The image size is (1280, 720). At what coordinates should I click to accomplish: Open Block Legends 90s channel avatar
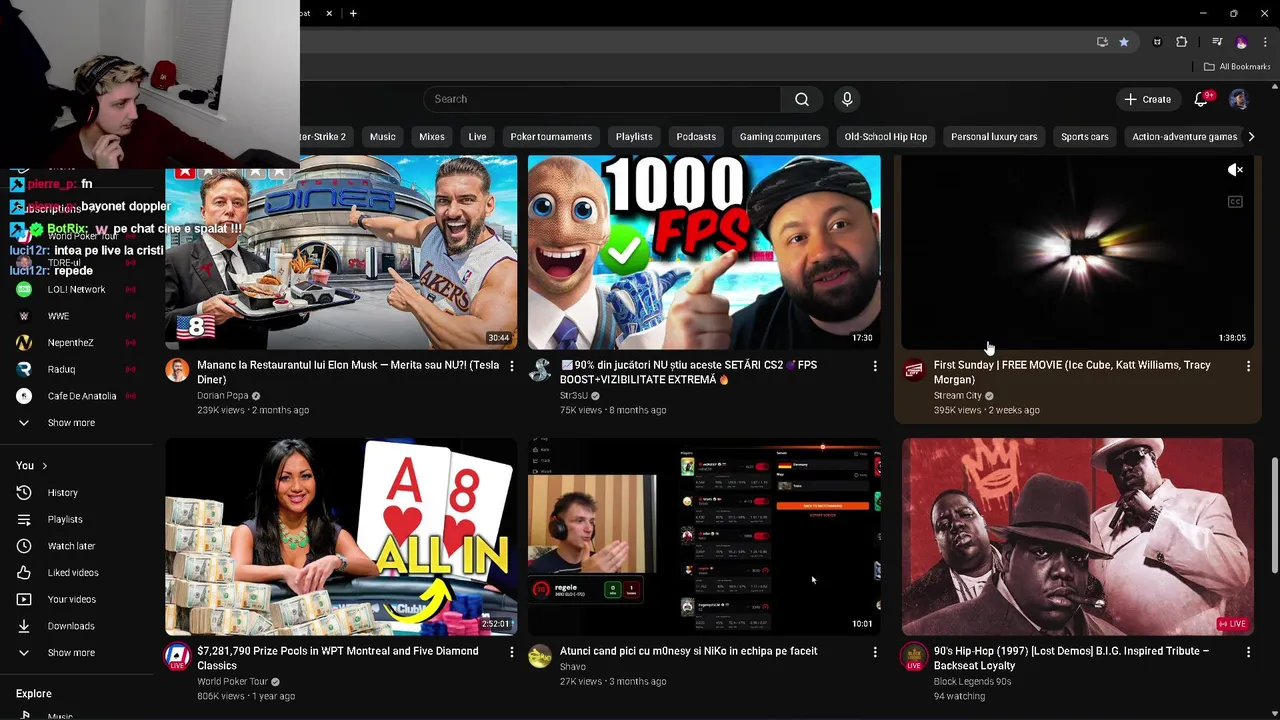914,656
